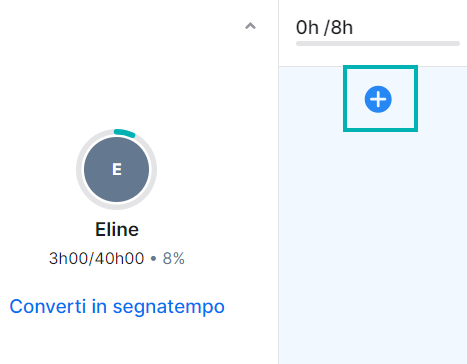Viewport: 467px width, 364px height.
Task: Click the gray daily progress bar
Action: [x=378, y=44]
